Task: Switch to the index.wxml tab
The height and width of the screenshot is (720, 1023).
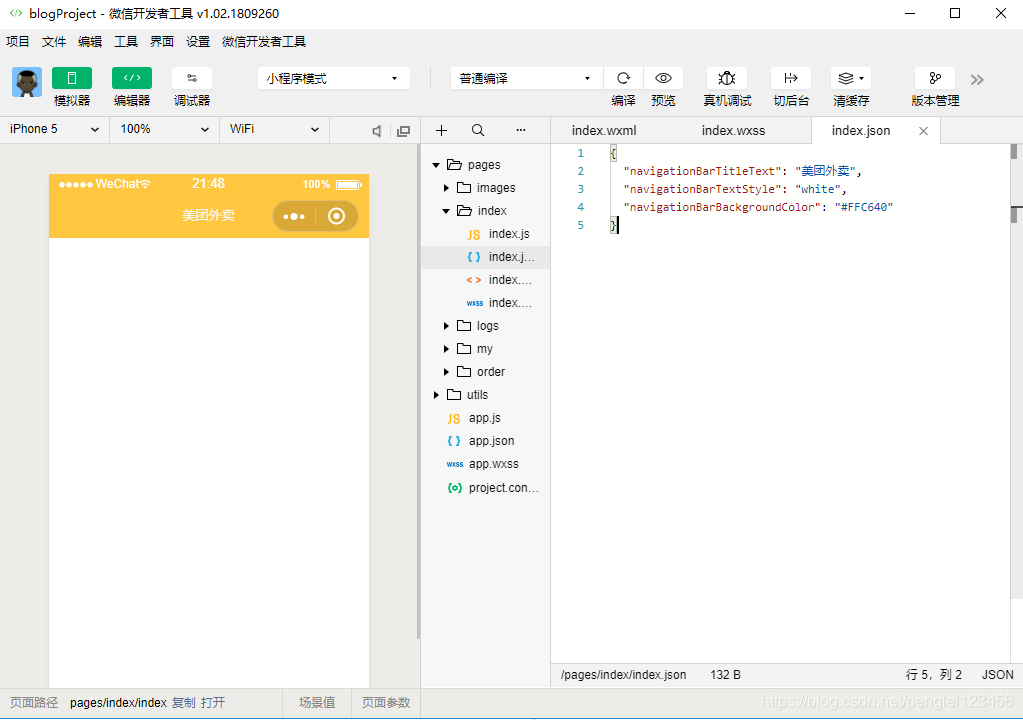Action: (x=604, y=130)
